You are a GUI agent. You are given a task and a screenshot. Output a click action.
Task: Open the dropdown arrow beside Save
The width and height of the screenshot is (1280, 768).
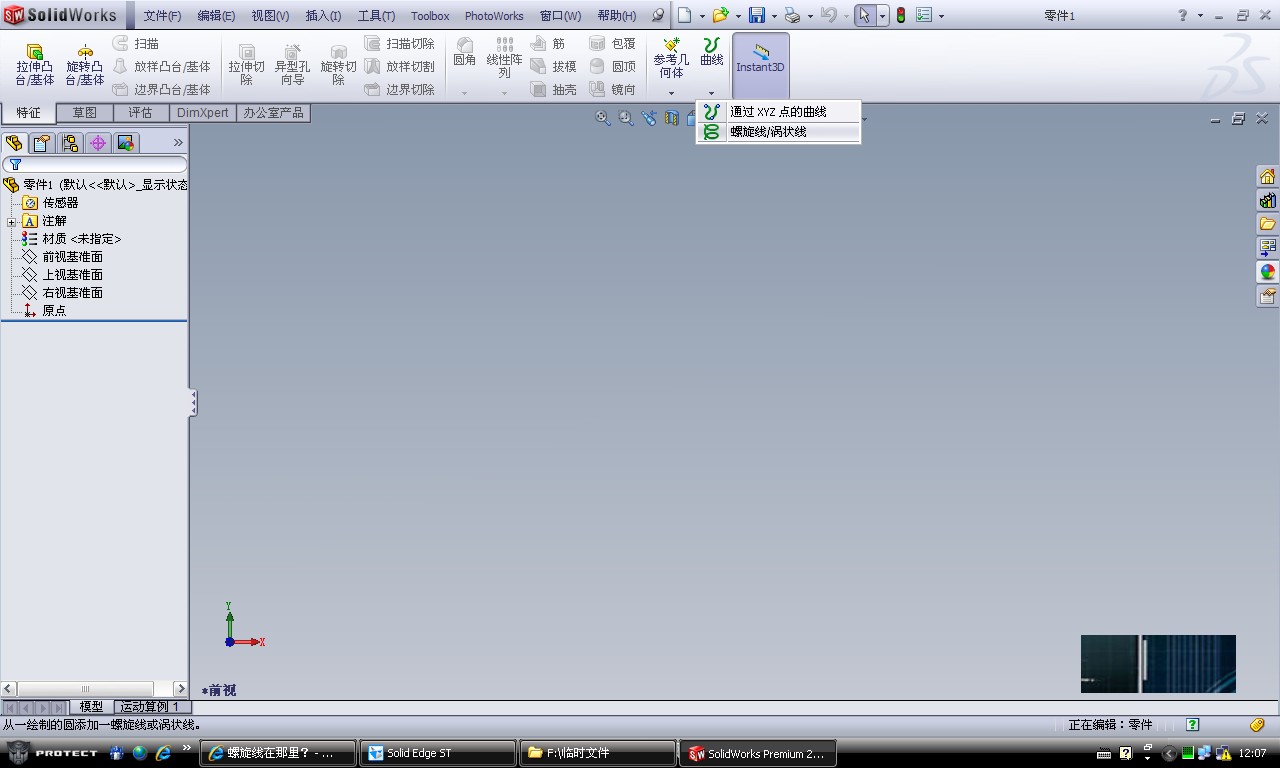tap(774, 16)
